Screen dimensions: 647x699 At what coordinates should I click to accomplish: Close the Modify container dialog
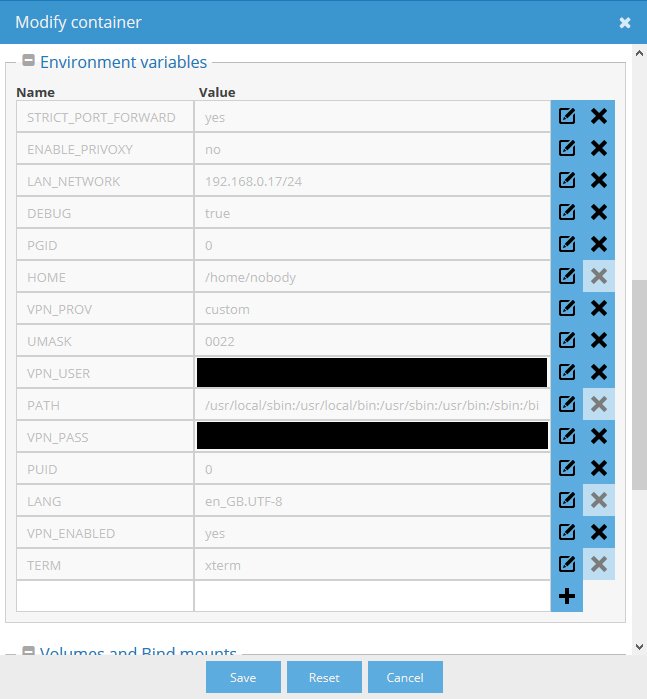coord(625,23)
